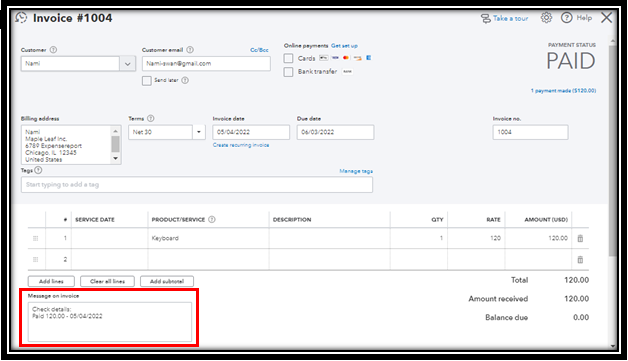This screenshot has width=628, height=361.
Task: Click the PAID payment status text
Action: pyautogui.click(x=571, y=61)
